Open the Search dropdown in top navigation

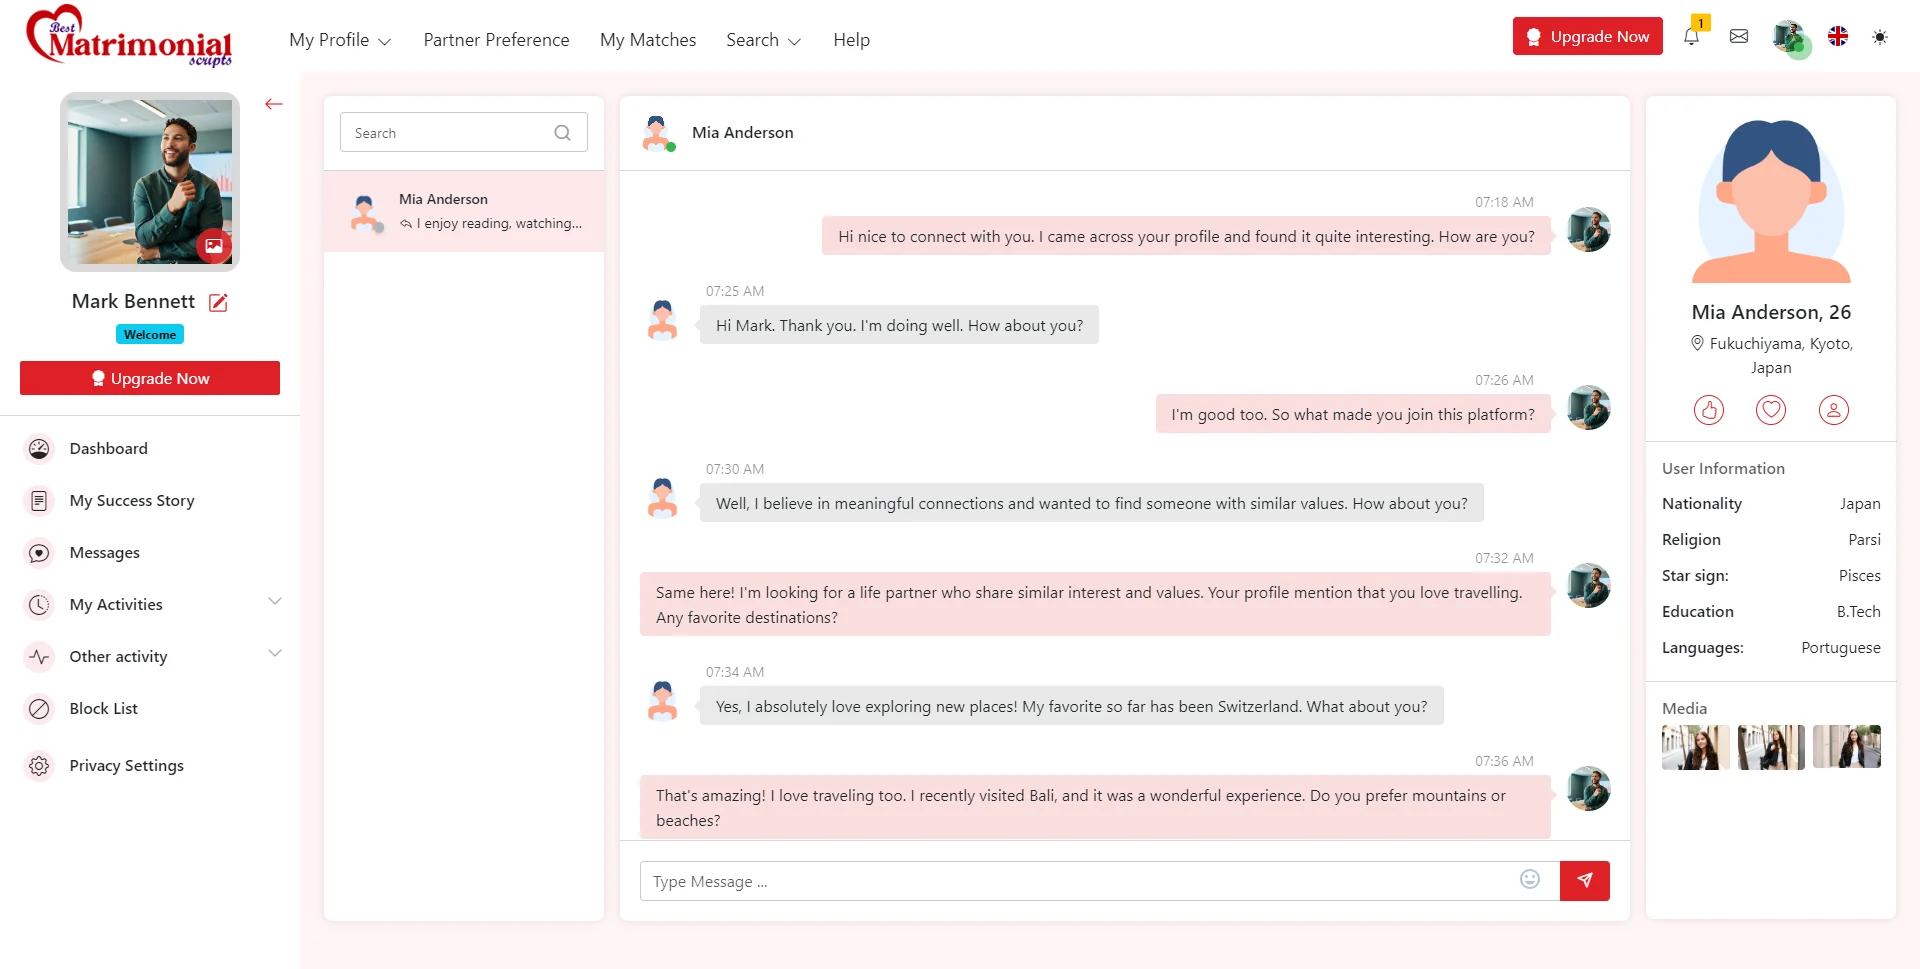pos(762,40)
